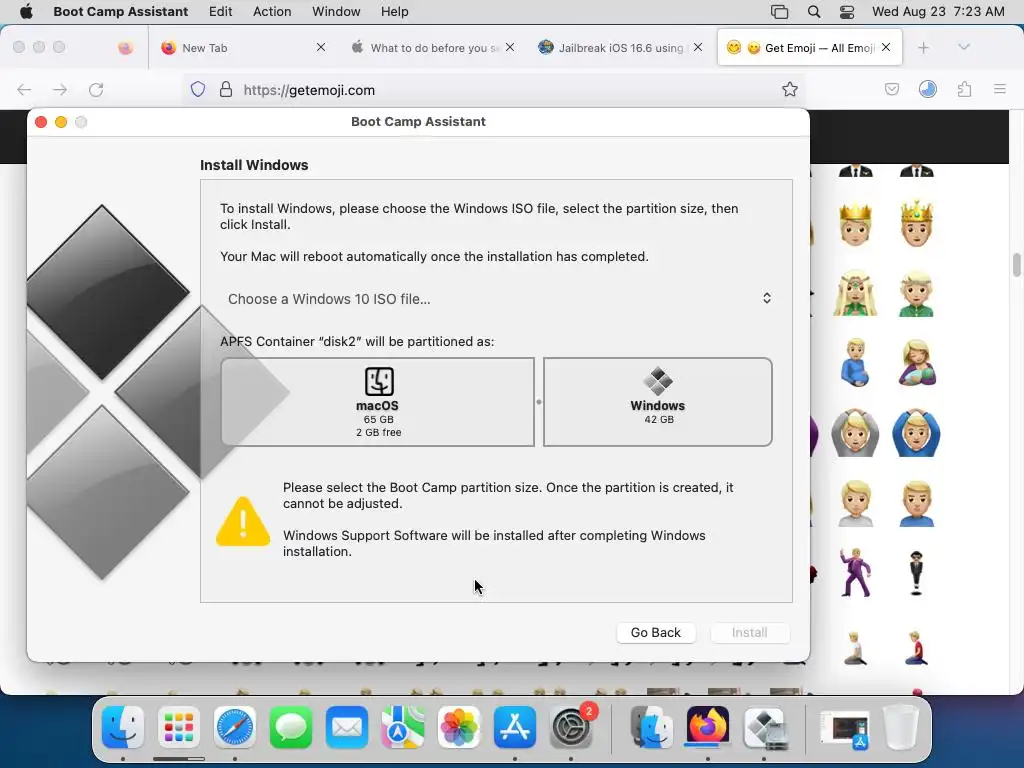The image size is (1024, 768).
Task: Open Mail app in Dock
Action: tap(347, 727)
